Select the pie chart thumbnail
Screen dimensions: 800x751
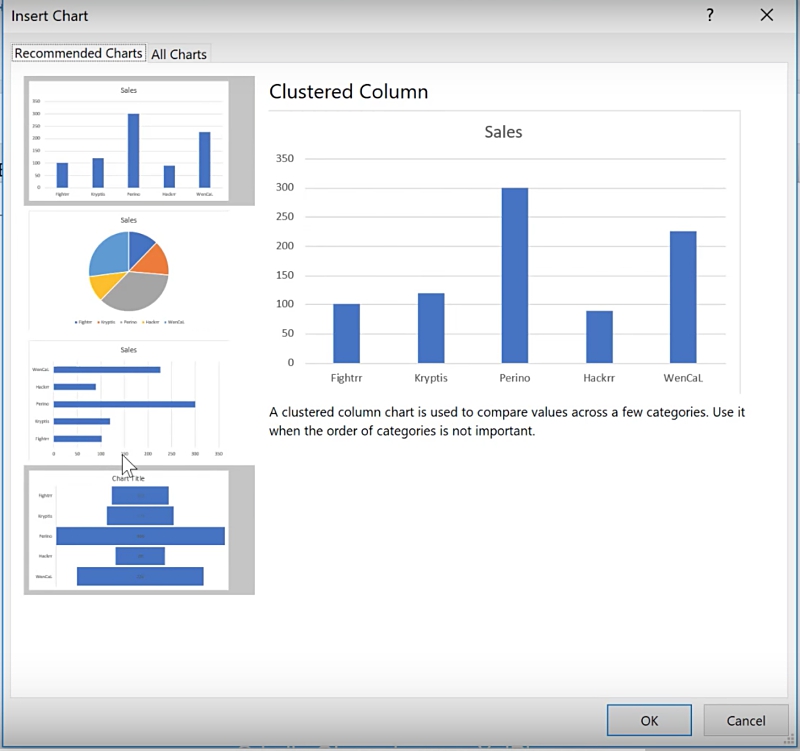(x=128, y=270)
